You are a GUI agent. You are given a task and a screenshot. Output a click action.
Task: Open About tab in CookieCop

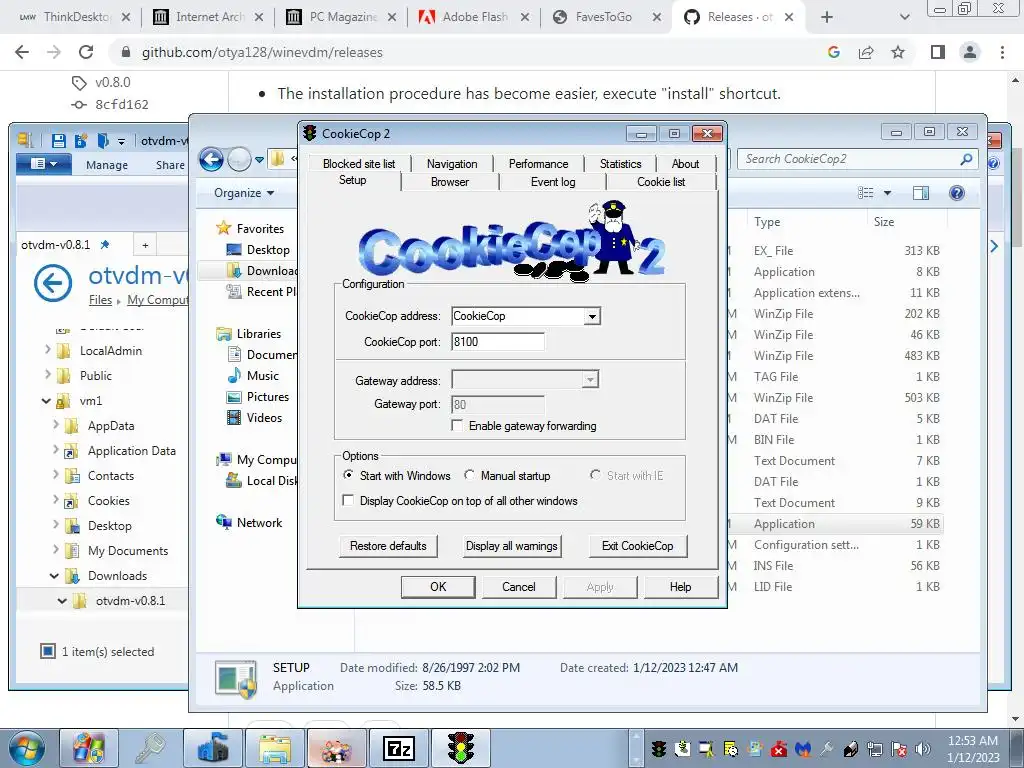click(685, 164)
